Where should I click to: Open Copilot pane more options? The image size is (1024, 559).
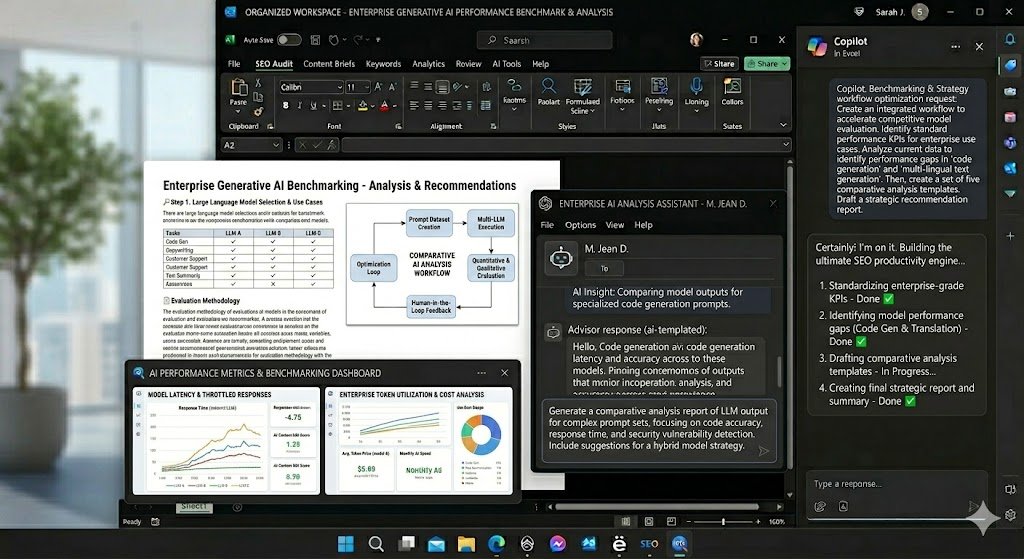coord(955,46)
